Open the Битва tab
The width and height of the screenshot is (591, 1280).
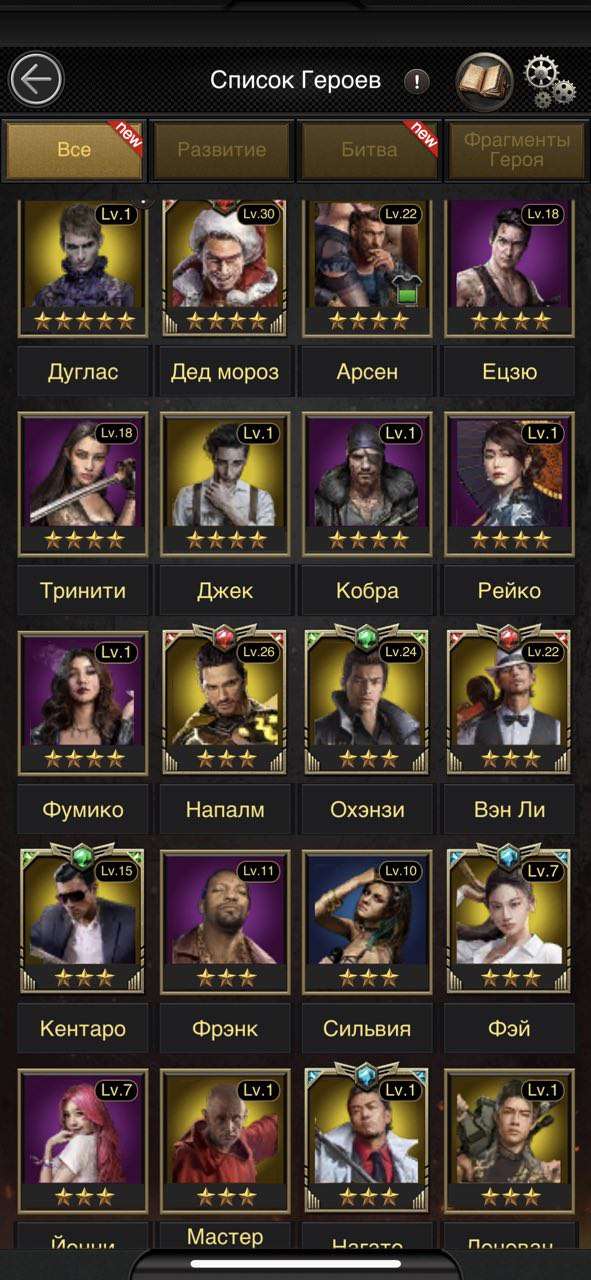[369, 150]
